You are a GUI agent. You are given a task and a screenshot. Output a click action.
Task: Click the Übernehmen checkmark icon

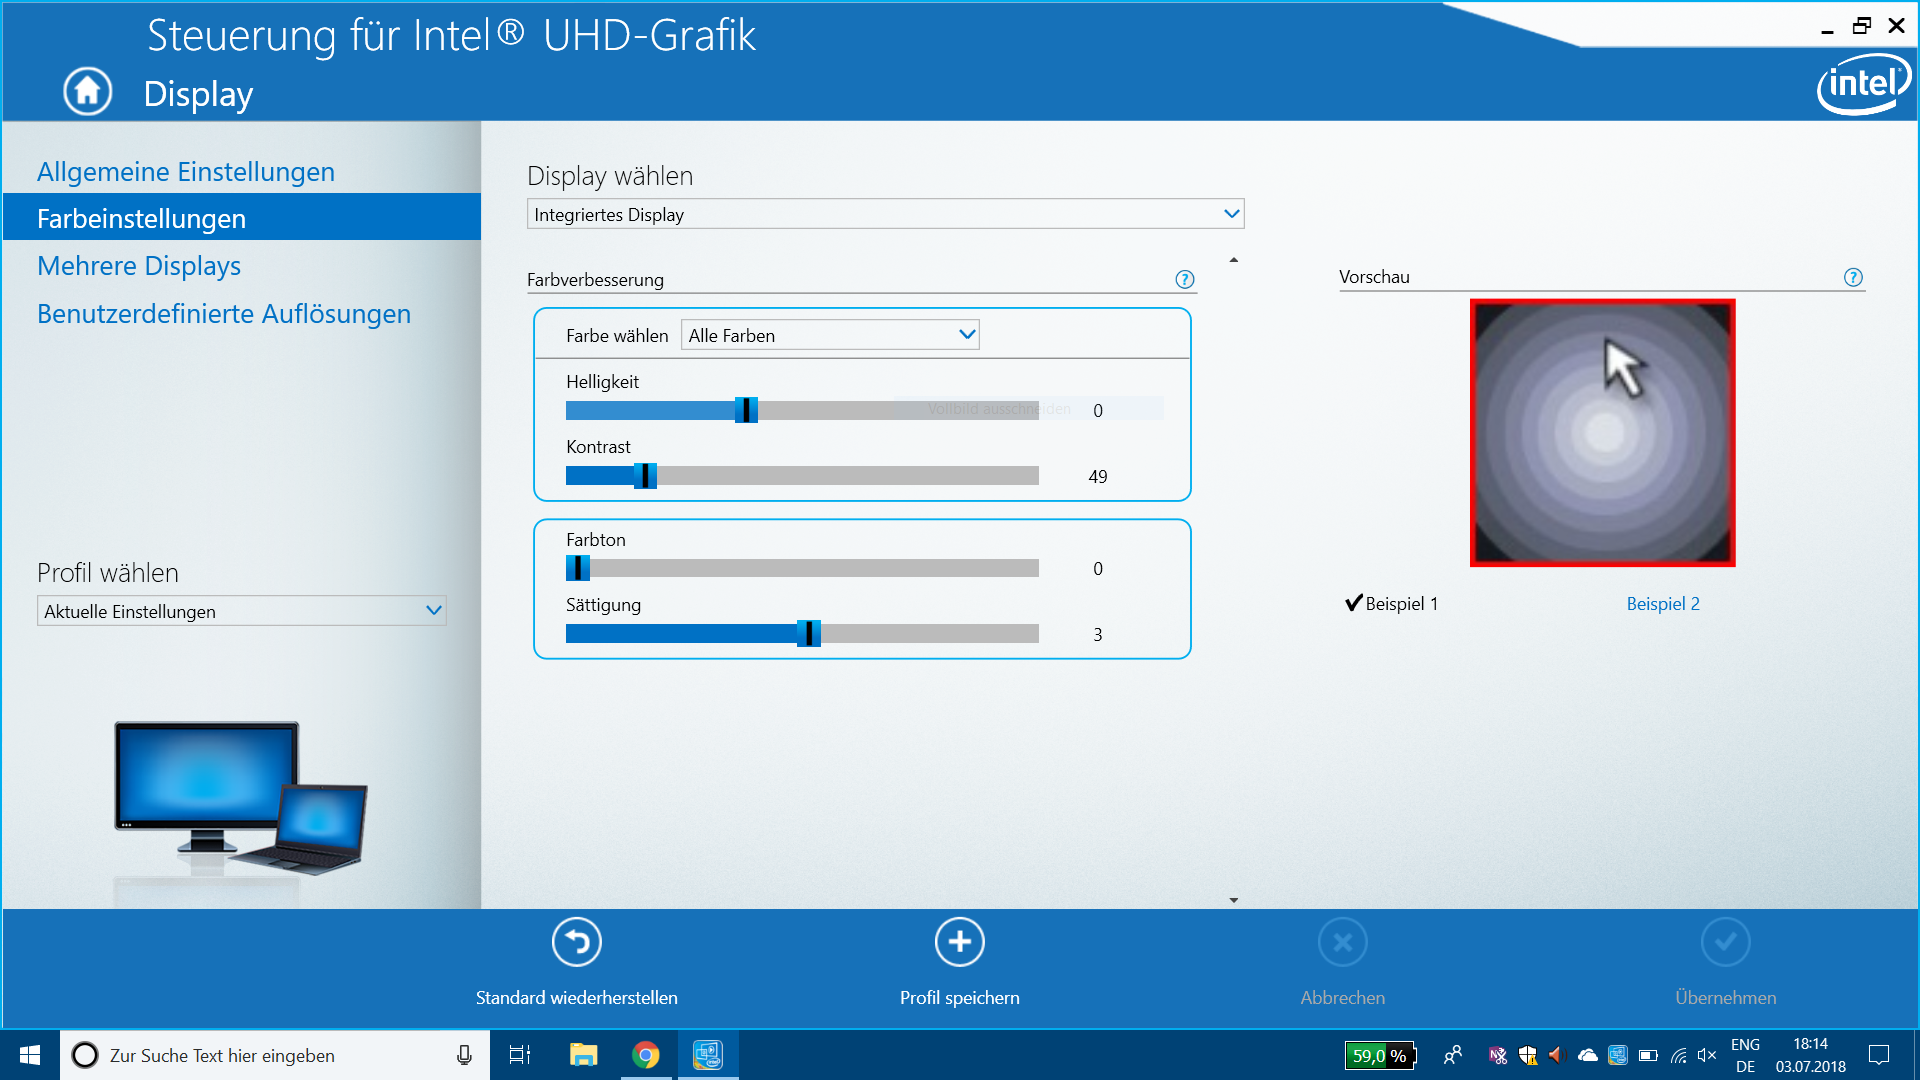[1726, 942]
